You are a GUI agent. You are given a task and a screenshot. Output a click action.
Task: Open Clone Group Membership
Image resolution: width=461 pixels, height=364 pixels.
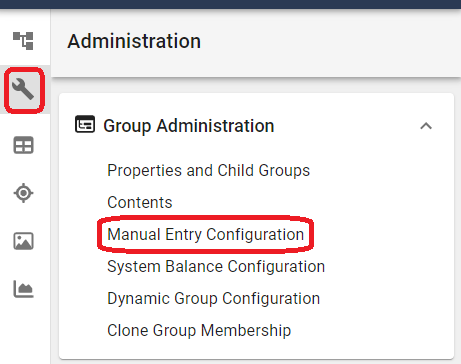(x=199, y=330)
